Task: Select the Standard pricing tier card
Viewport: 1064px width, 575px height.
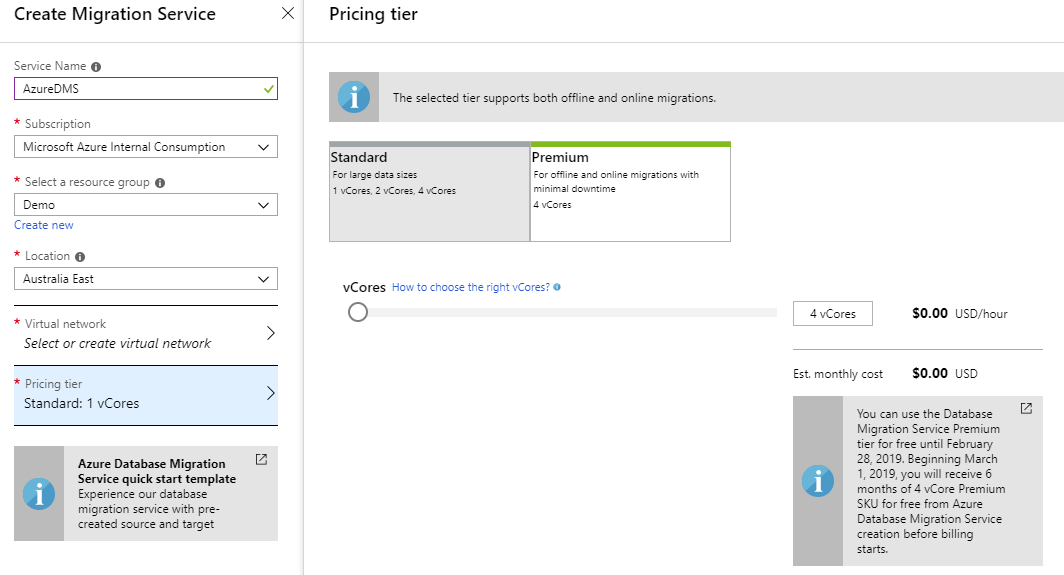Action: coord(429,193)
